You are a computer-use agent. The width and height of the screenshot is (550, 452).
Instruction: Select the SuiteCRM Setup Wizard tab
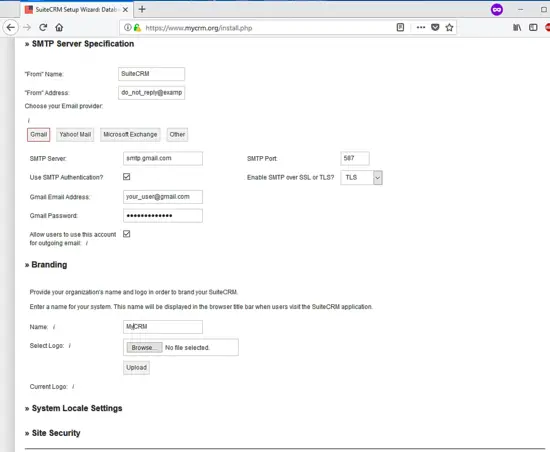point(76,9)
